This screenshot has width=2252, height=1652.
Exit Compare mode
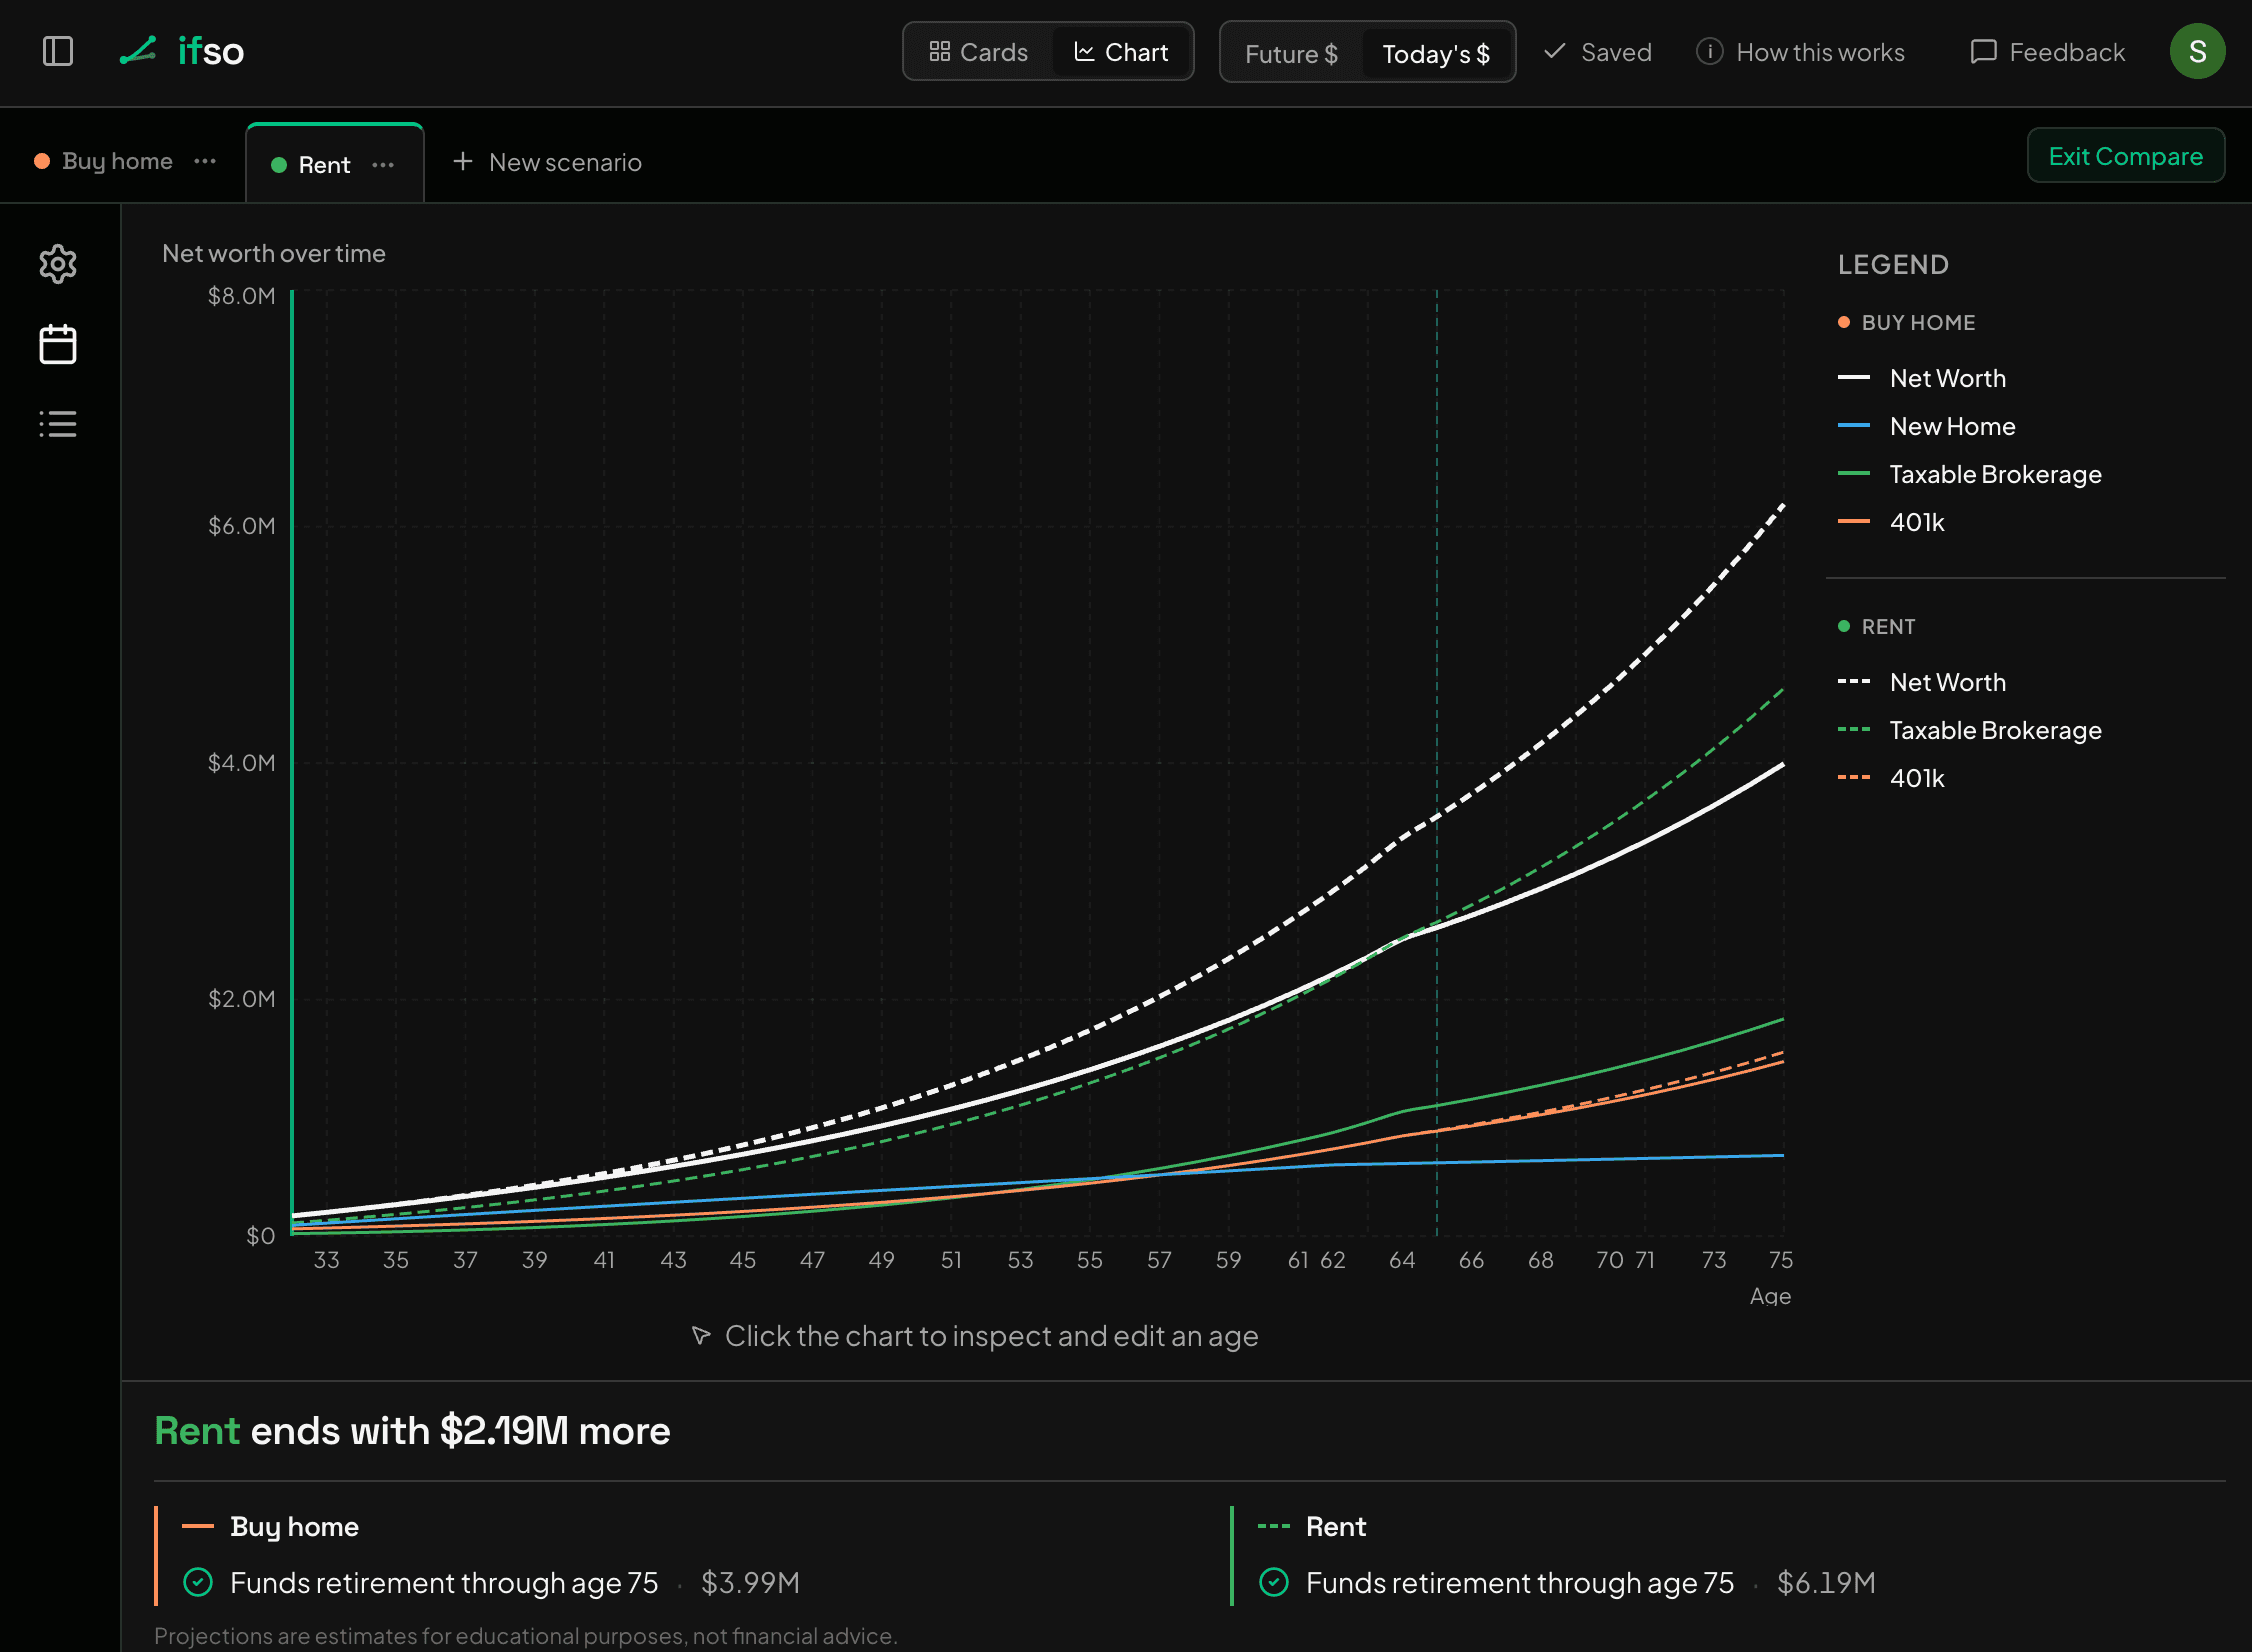[x=2125, y=156]
